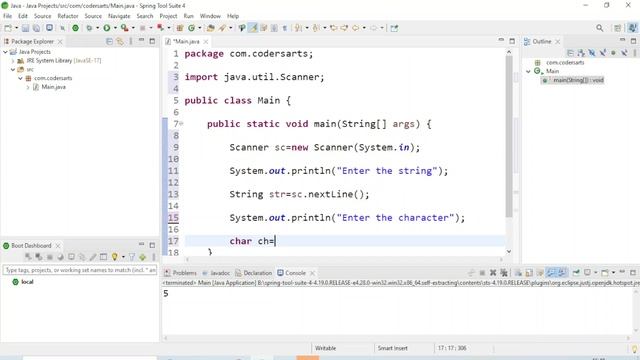Click the Debug bug icon
640x360 pixels.
[x=89, y=28]
